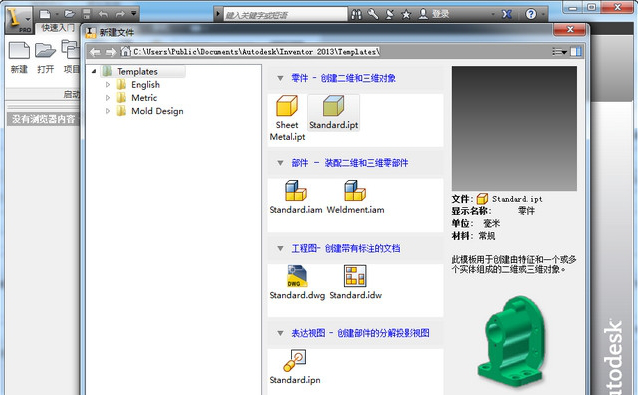638x410 pixels.
Task: Click the Autodesk Exchange X icon
Action: tap(507, 15)
